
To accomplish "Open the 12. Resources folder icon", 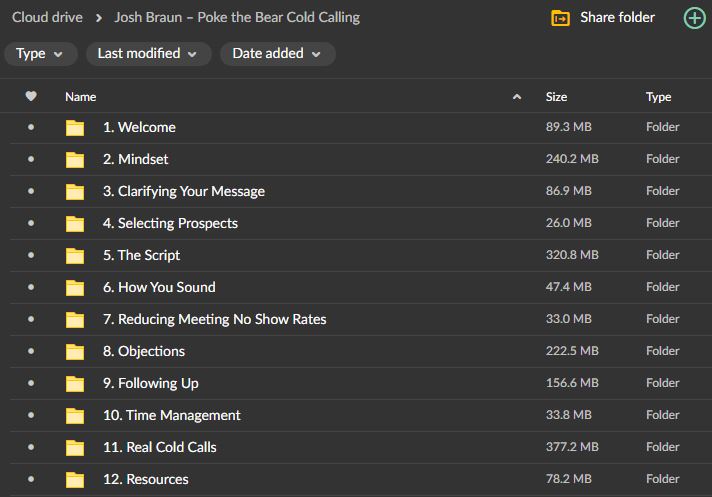I will 75,480.
